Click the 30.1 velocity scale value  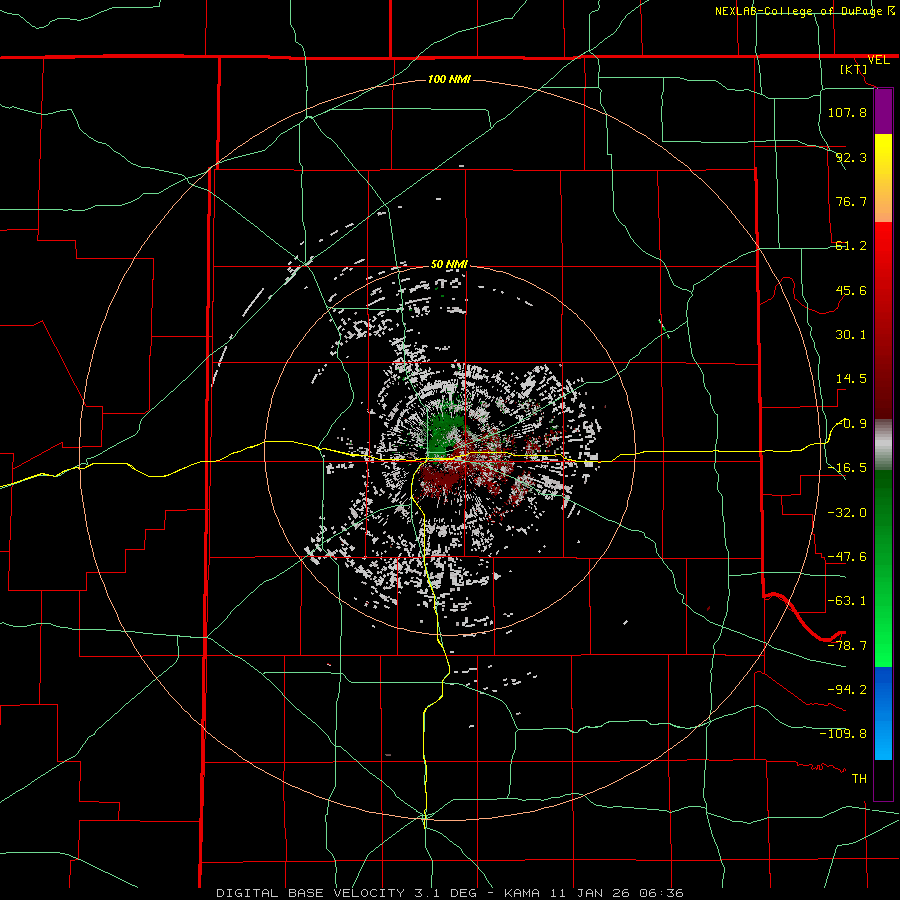[x=851, y=335]
